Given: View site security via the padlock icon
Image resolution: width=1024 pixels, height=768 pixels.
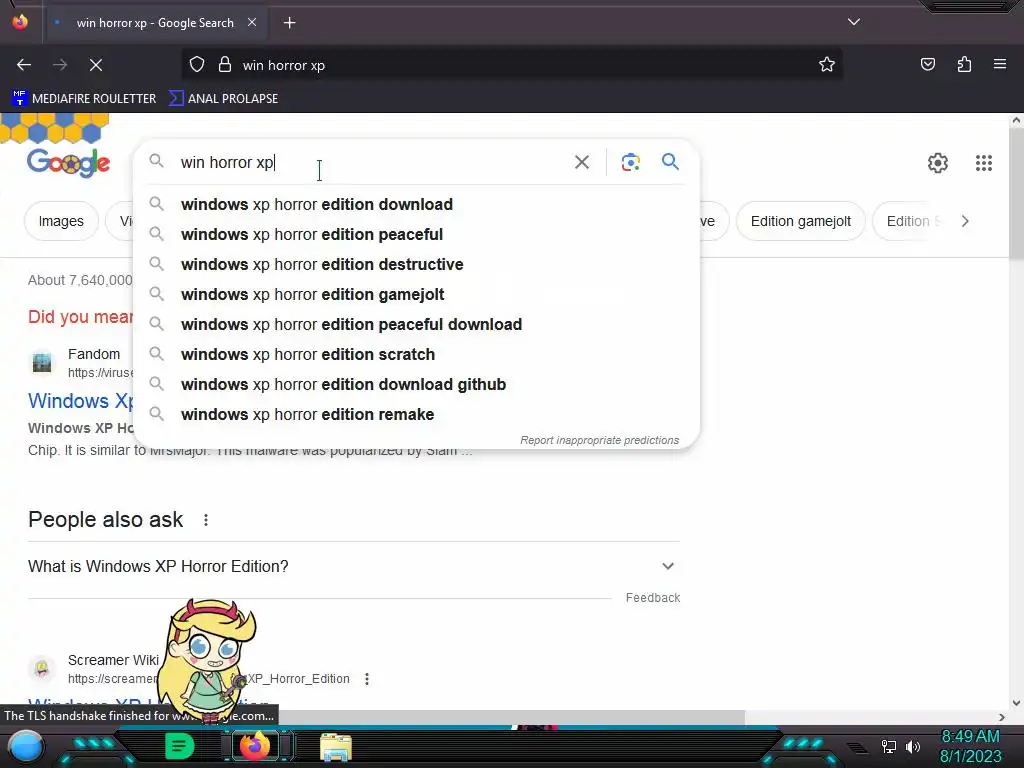Looking at the screenshot, I should click(225, 65).
